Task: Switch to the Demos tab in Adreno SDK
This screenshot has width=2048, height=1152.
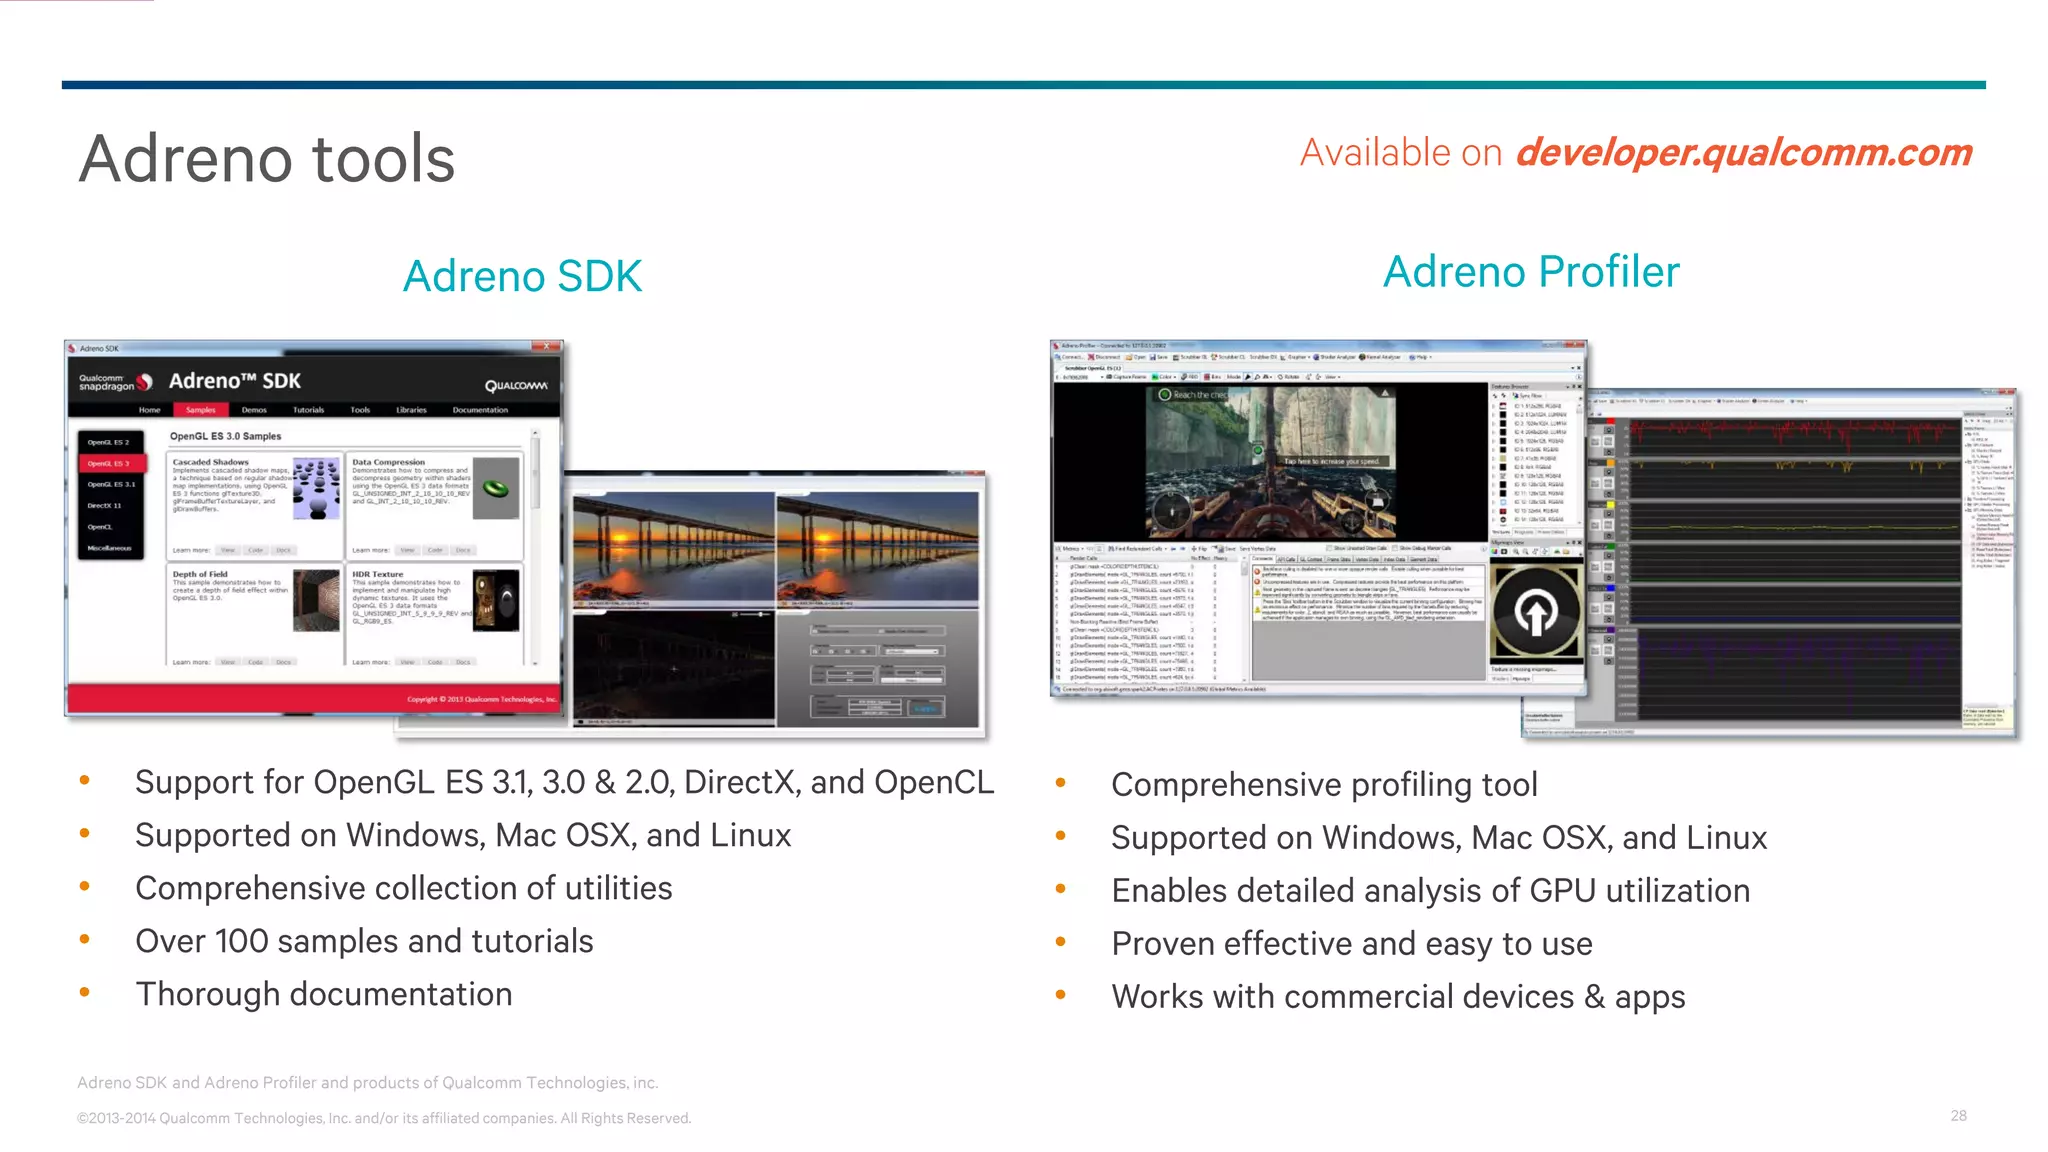Action: pos(254,410)
